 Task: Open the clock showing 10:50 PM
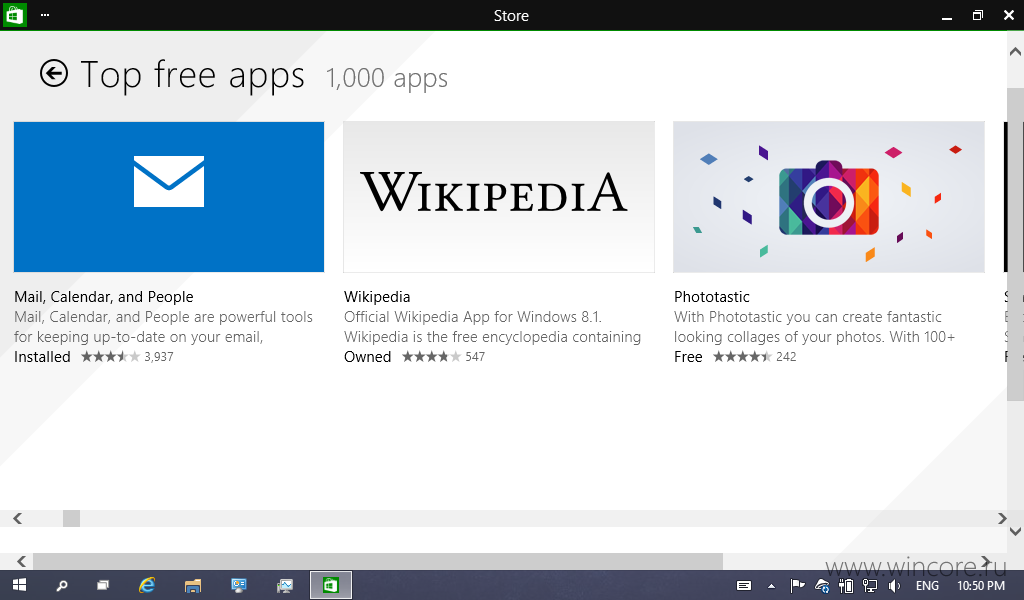(x=981, y=586)
